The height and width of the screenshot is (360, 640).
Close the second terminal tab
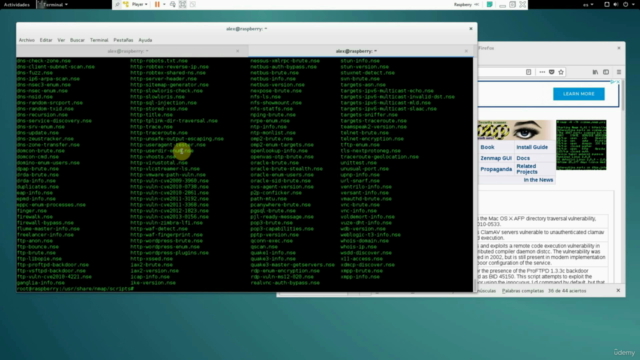coord(466,51)
